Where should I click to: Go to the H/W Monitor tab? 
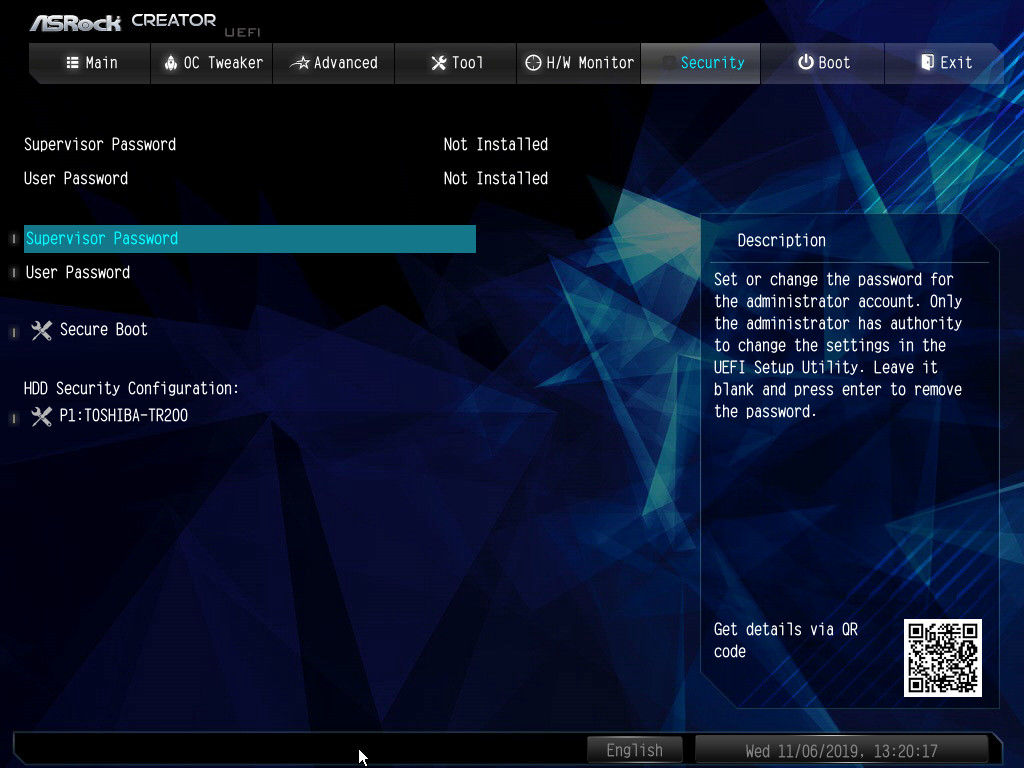tap(579, 62)
